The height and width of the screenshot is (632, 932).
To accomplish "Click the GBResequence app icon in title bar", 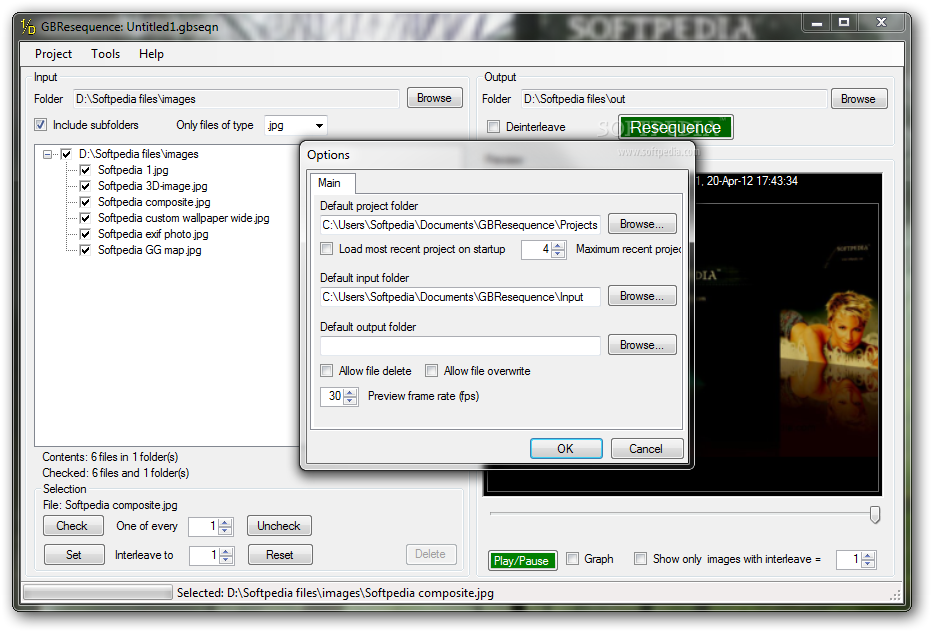I will [x=28, y=27].
